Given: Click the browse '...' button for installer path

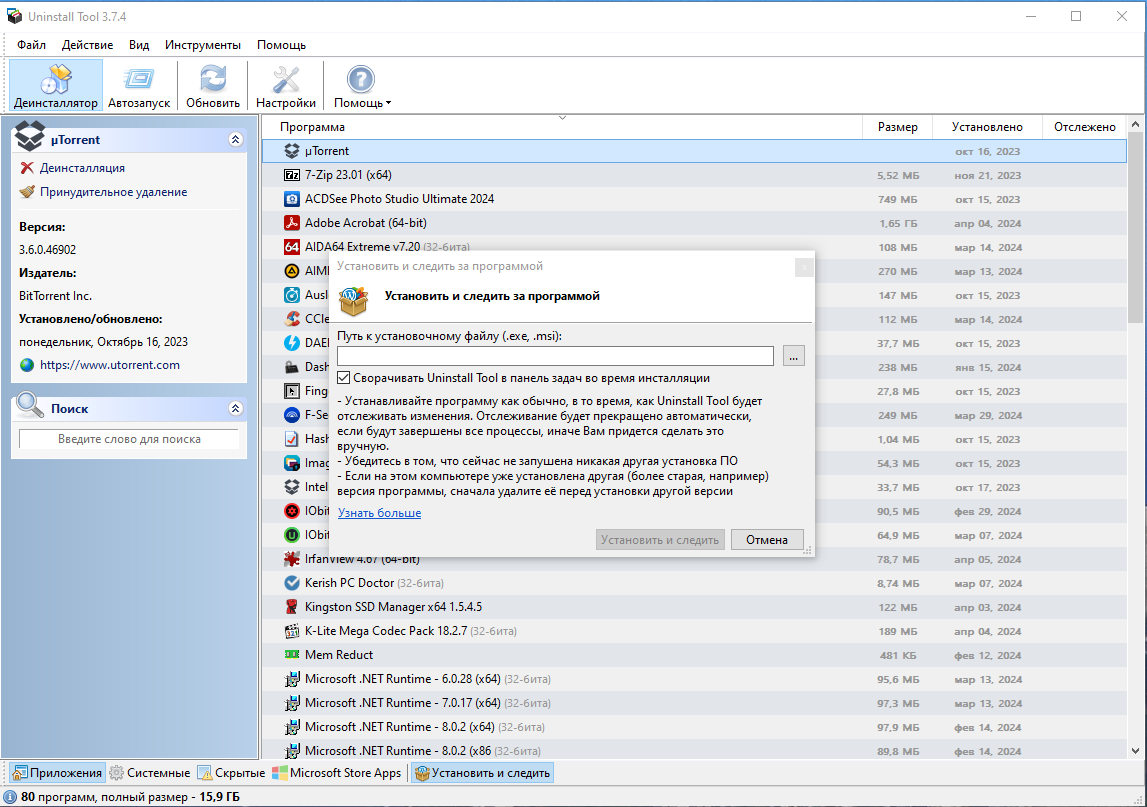Looking at the screenshot, I should point(794,356).
